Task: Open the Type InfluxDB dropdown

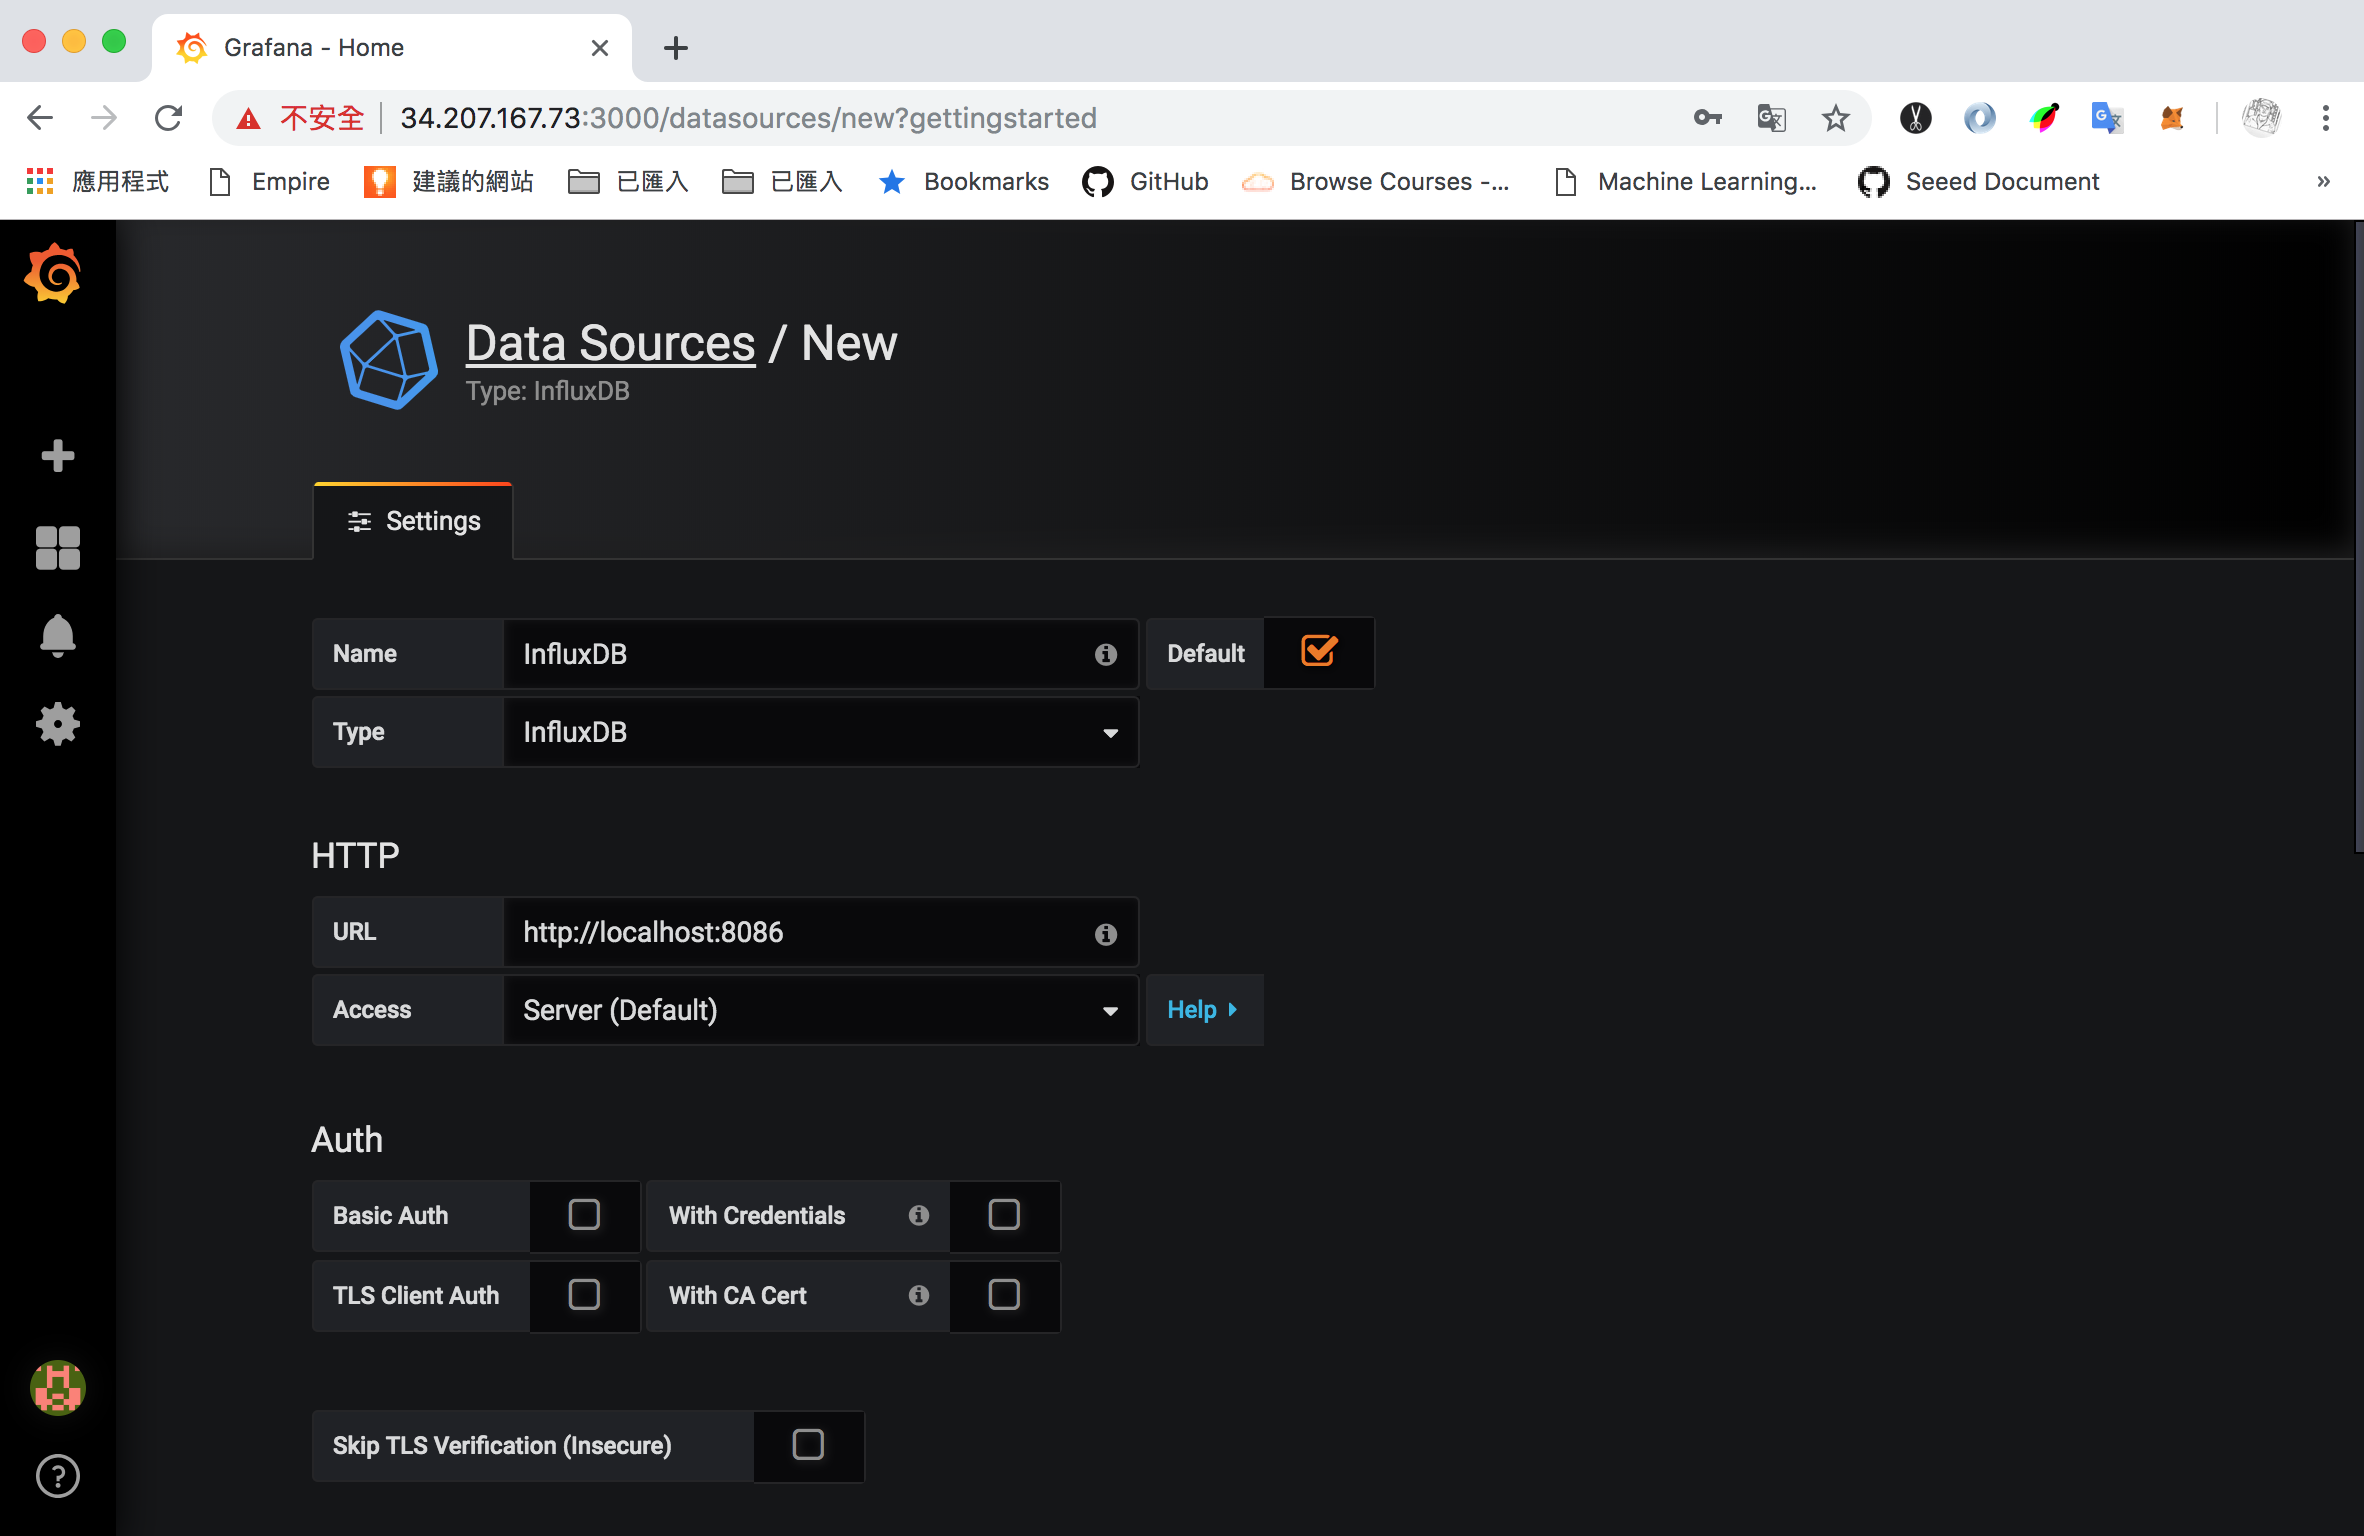Action: point(820,732)
